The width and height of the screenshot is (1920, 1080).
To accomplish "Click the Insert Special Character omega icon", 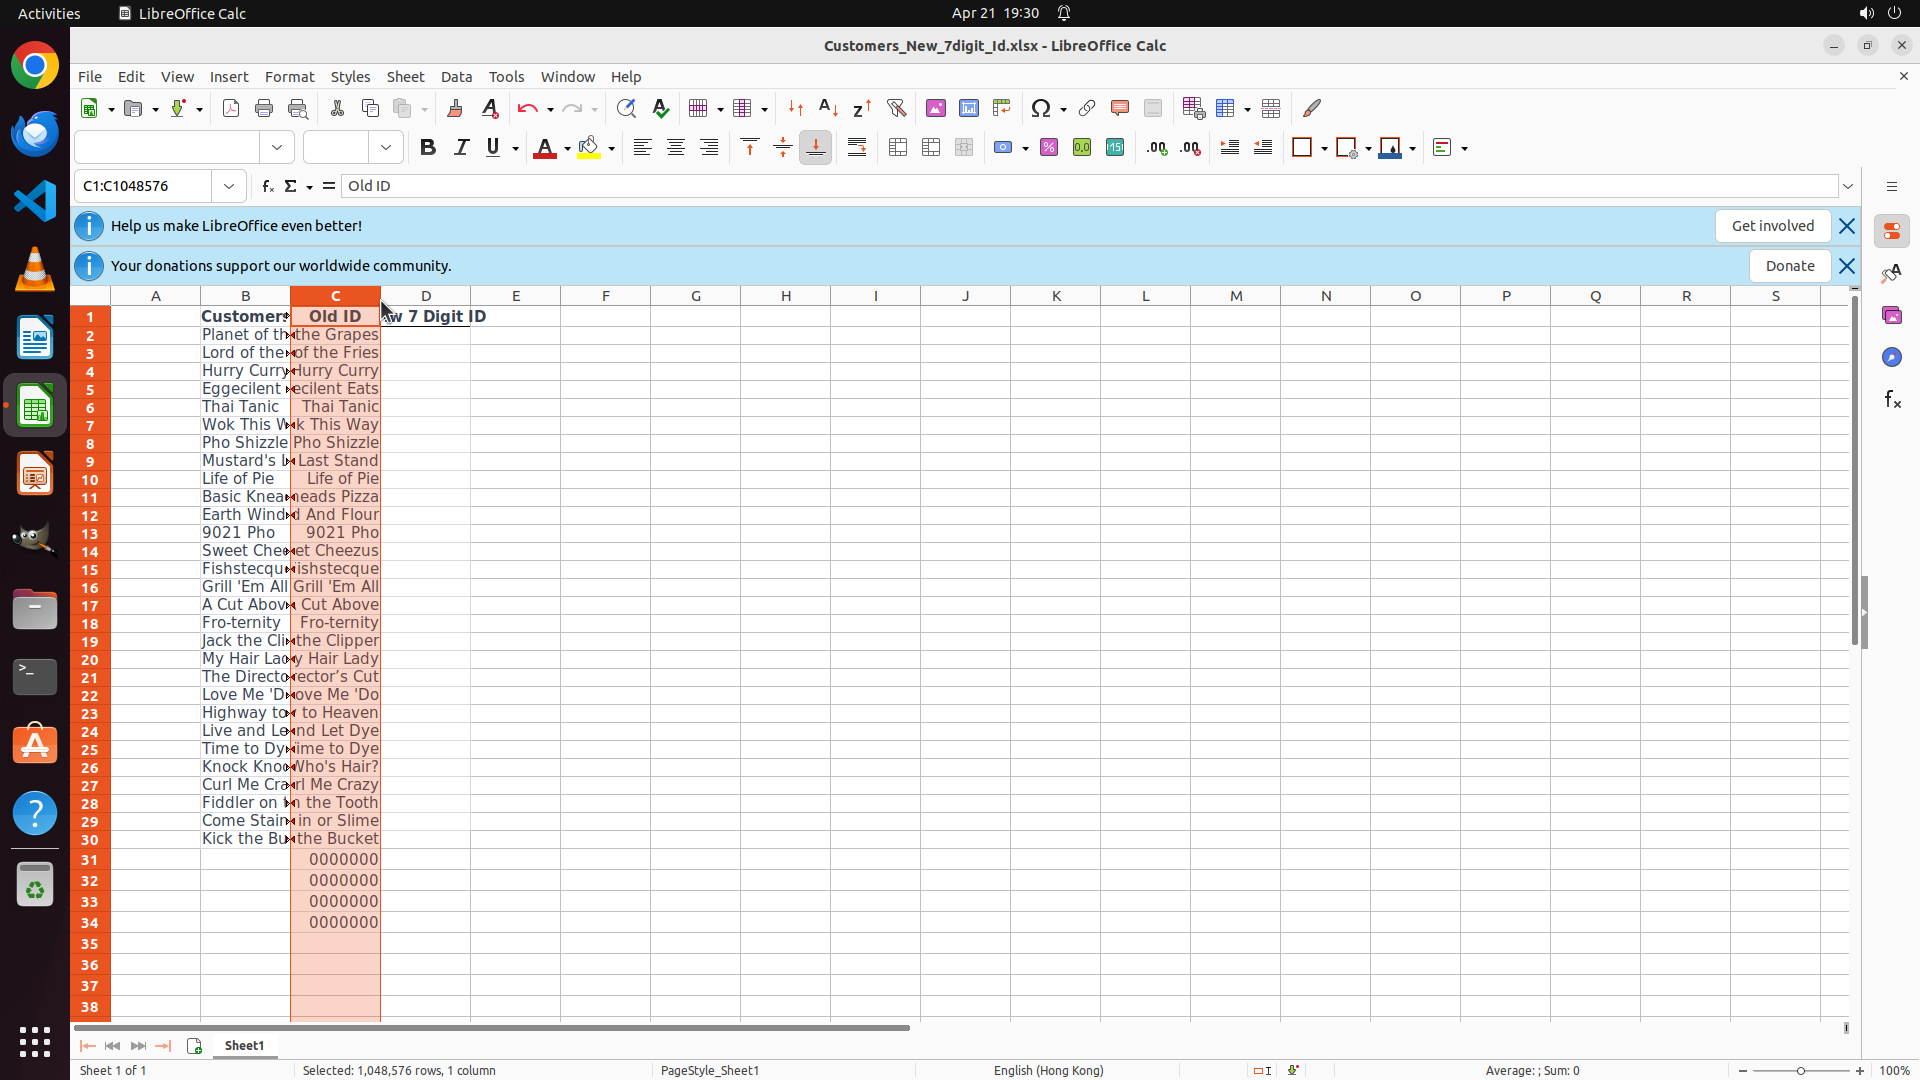I will click(x=1041, y=108).
